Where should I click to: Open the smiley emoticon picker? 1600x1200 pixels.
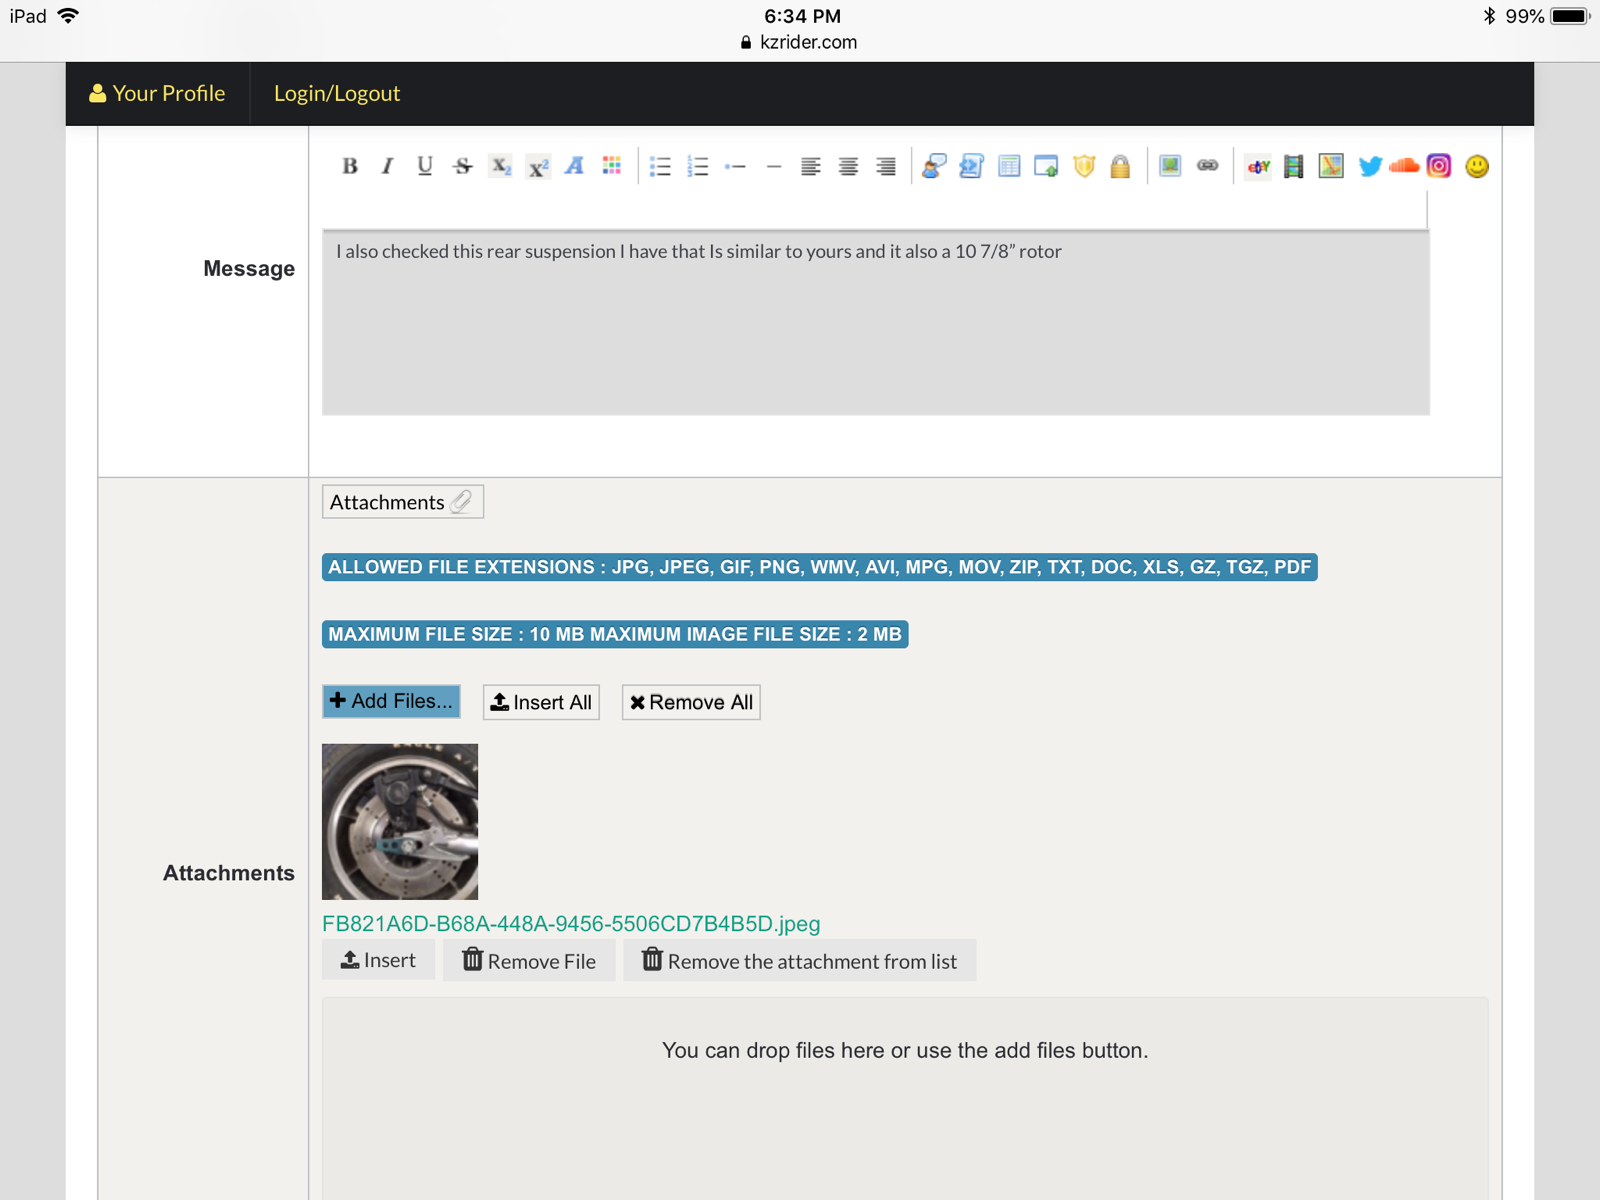(1477, 166)
